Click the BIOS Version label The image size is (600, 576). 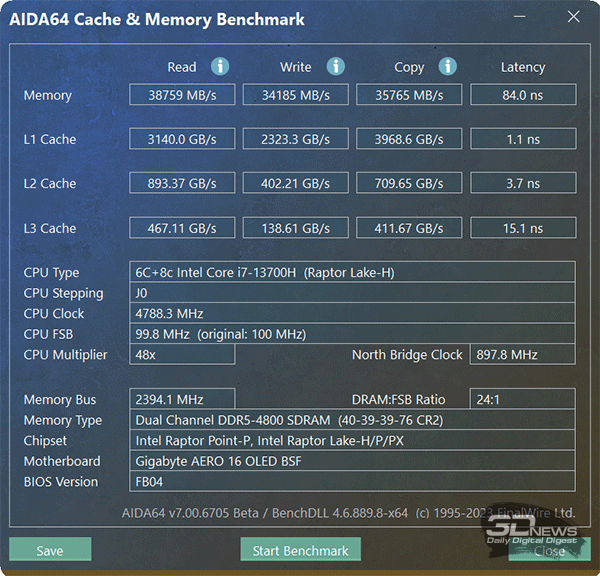tap(61, 482)
